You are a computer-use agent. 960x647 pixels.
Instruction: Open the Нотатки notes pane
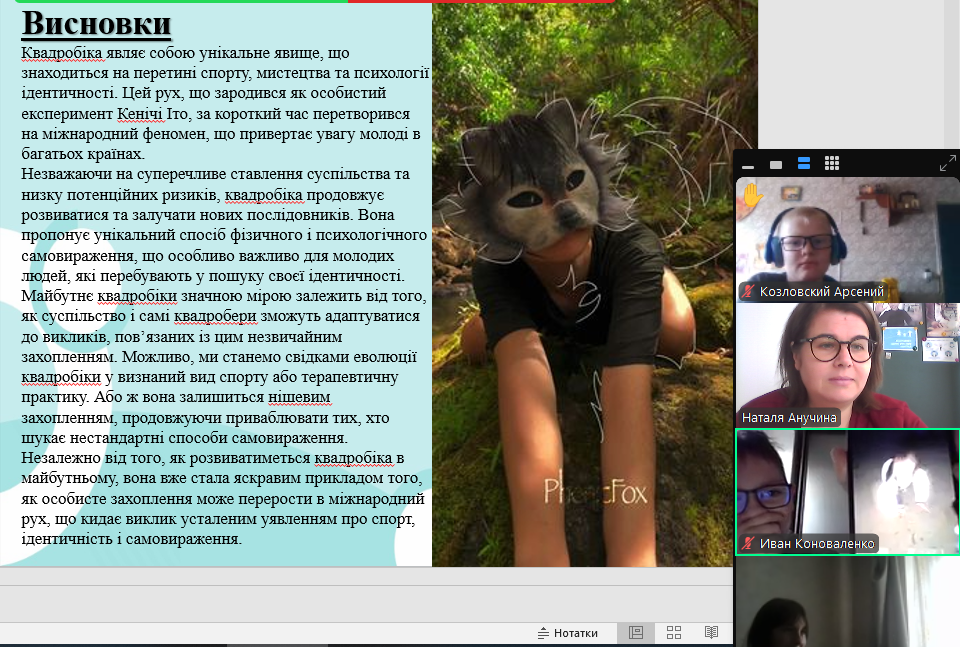568,633
